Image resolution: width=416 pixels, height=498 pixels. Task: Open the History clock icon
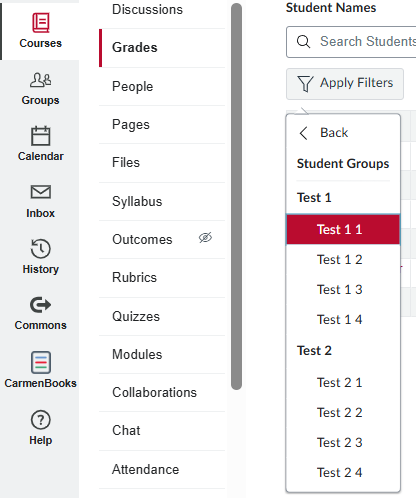(41, 249)
